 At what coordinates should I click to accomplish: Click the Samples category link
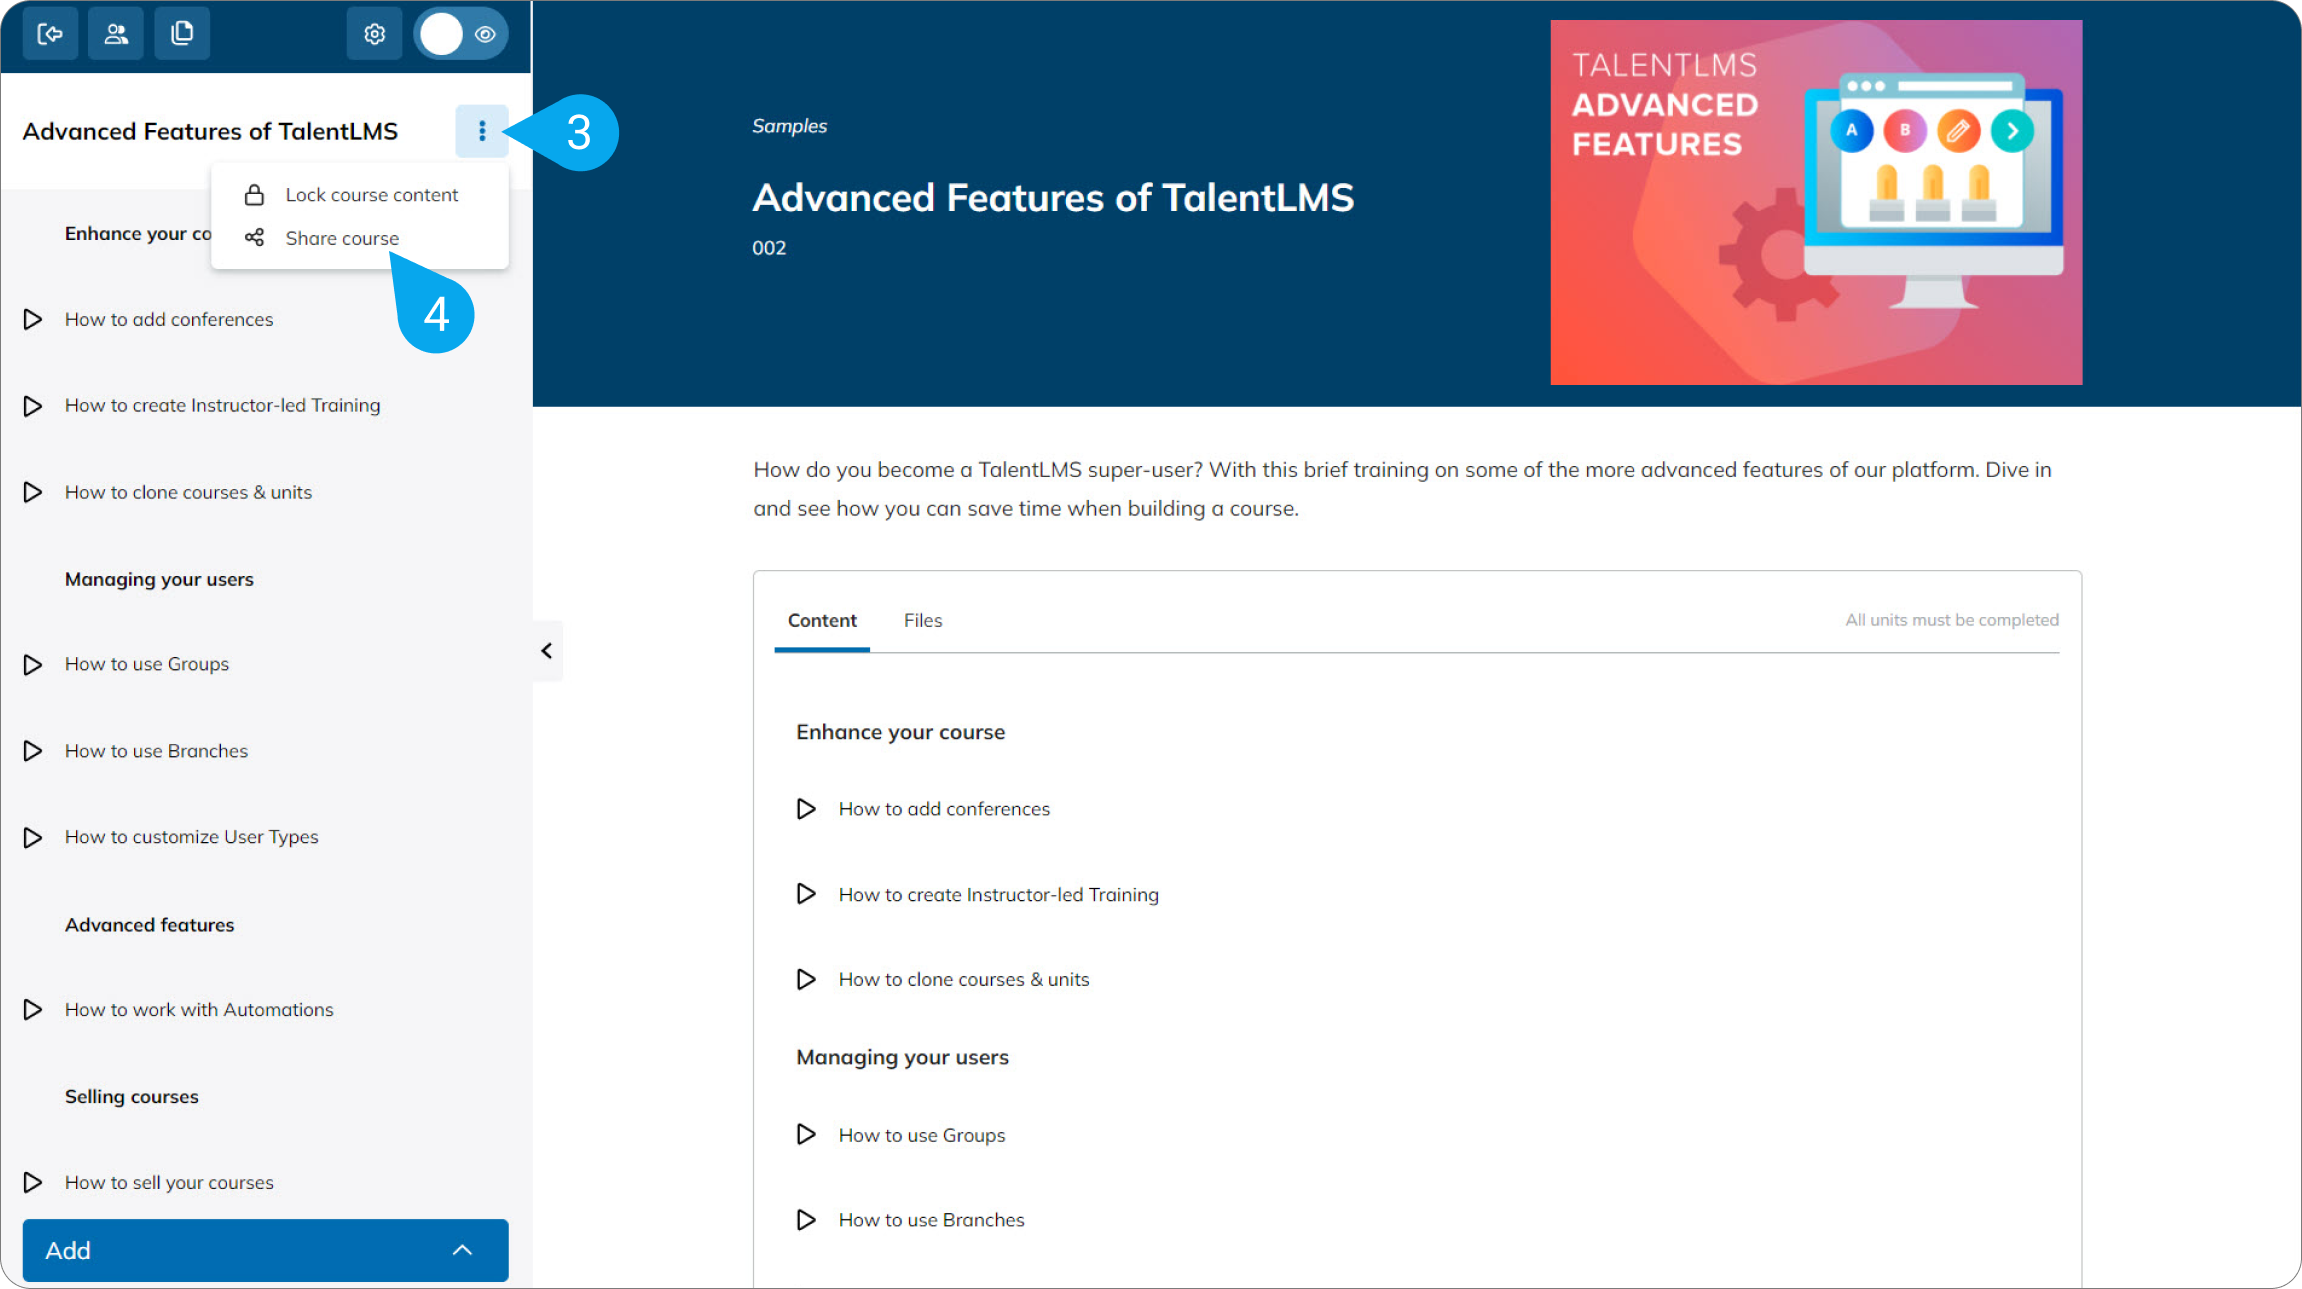pos(789,126)
